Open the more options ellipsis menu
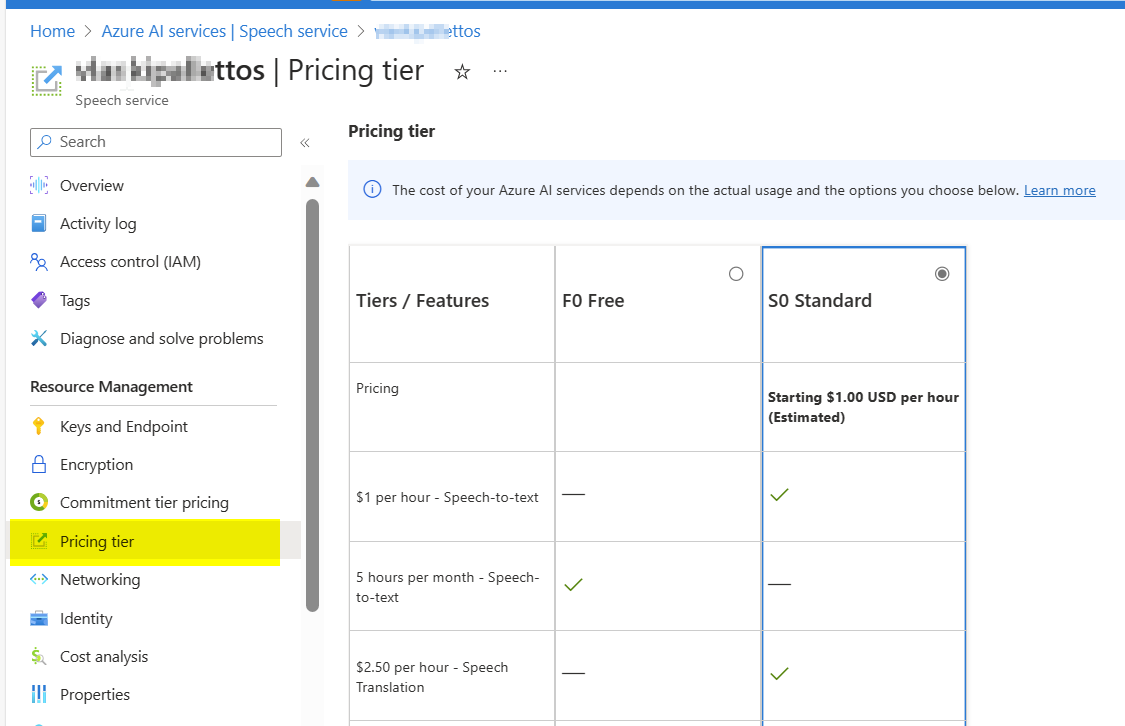The image size is (1125, 726). 500,71
